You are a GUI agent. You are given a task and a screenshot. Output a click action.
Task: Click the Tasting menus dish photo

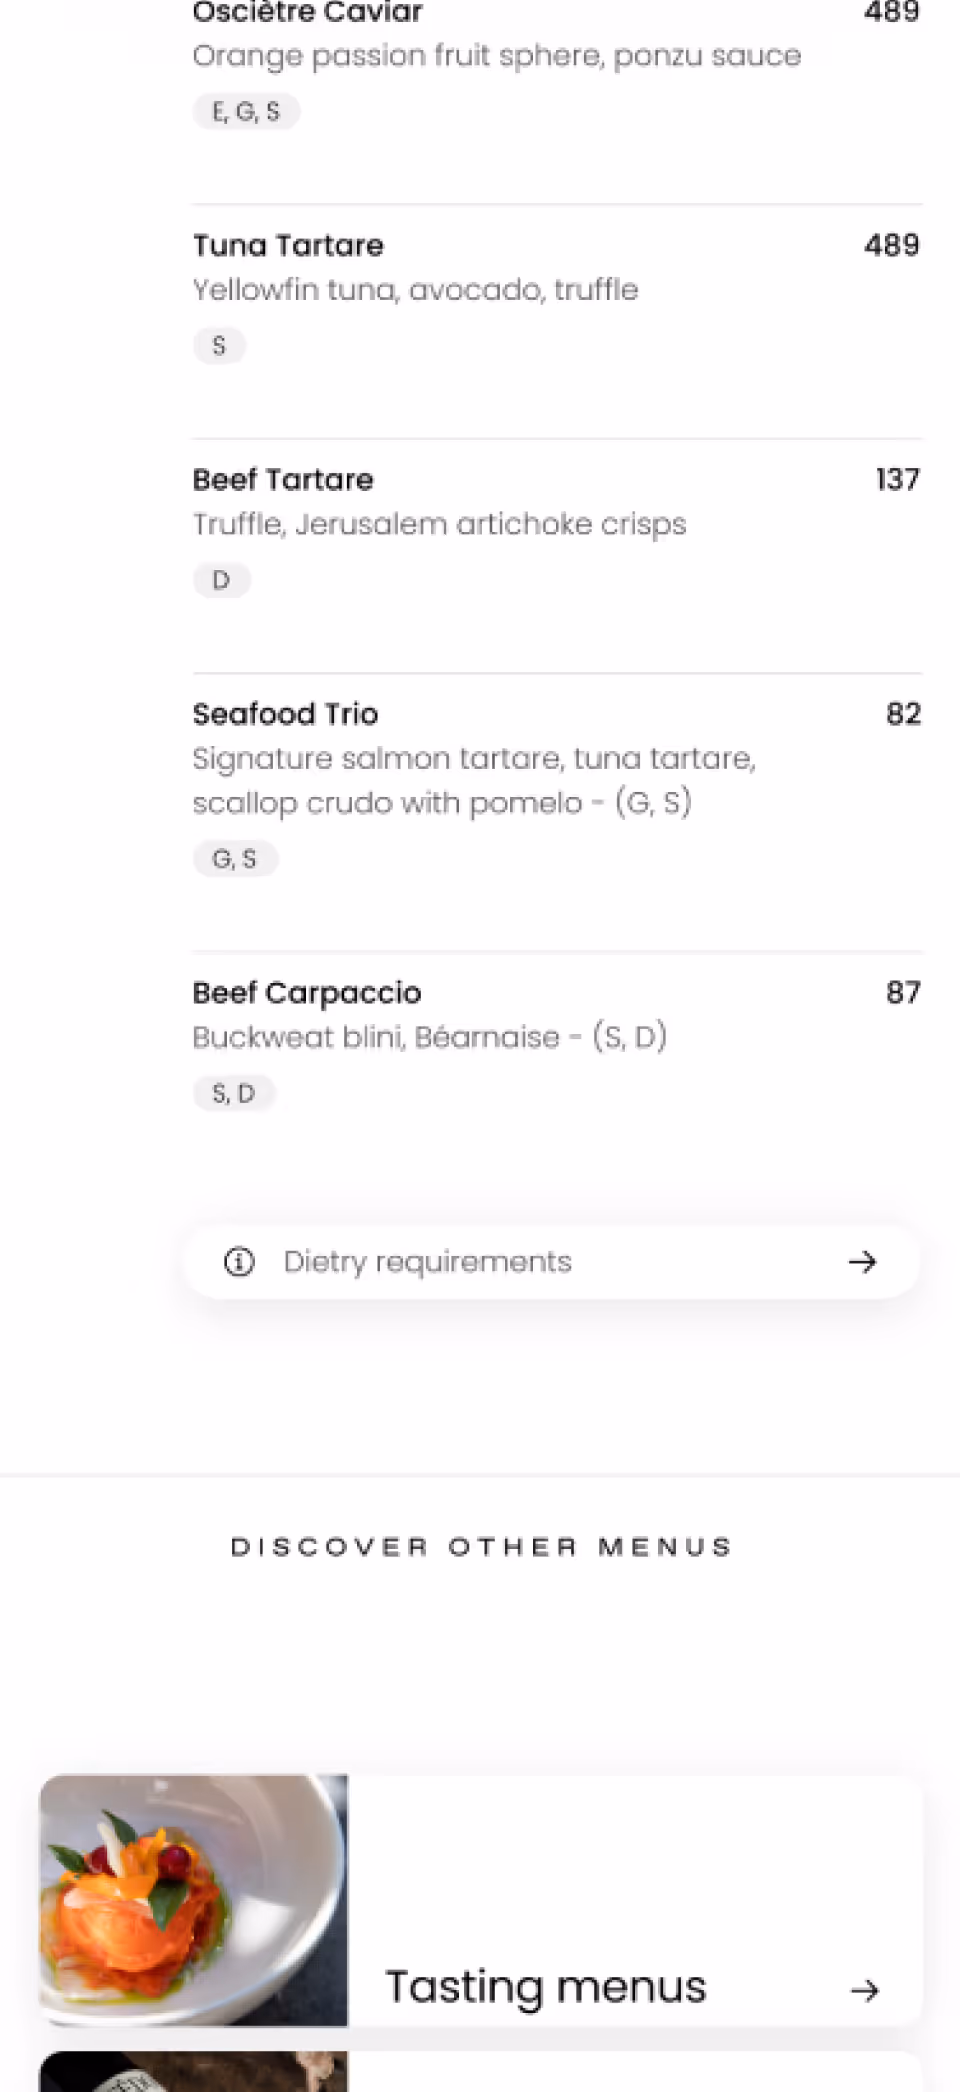pos(194,1900)
